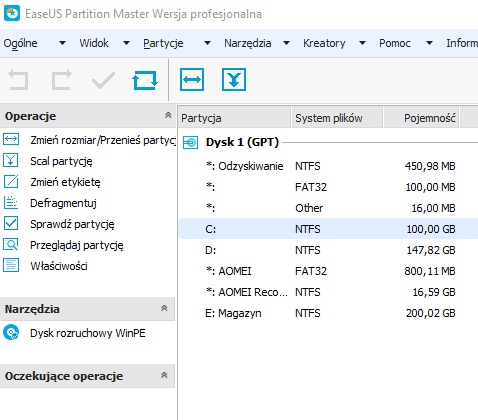Click the Undo toolbar icon
The image size is (478, 420).
click(18, 80)
